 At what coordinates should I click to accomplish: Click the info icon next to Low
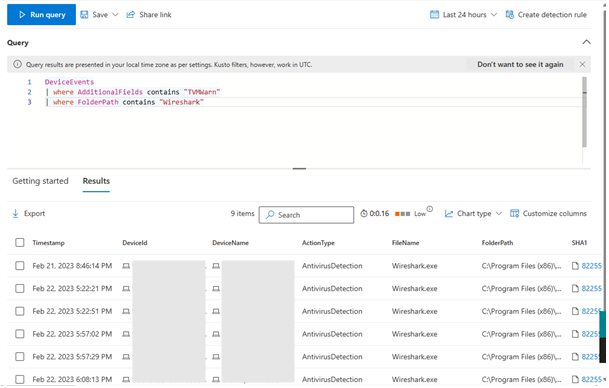tap(430, 209)
